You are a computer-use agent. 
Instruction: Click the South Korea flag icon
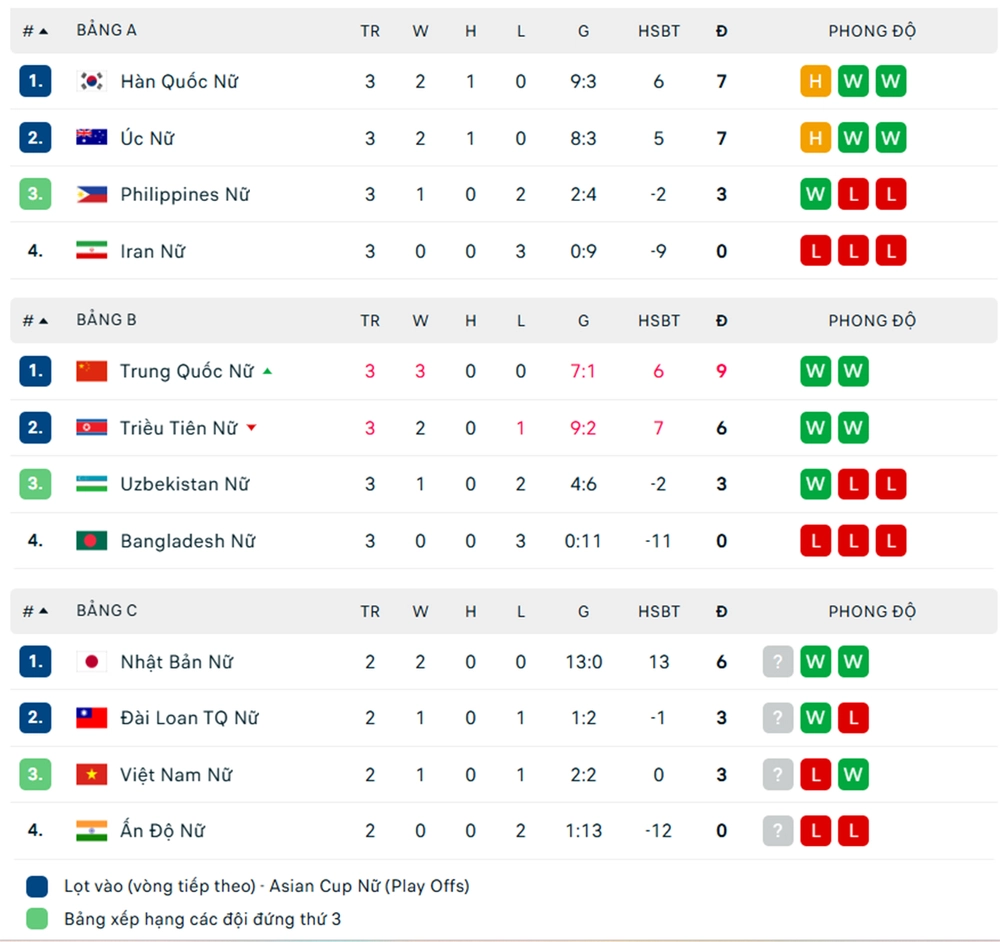click(x=92, y=81)
